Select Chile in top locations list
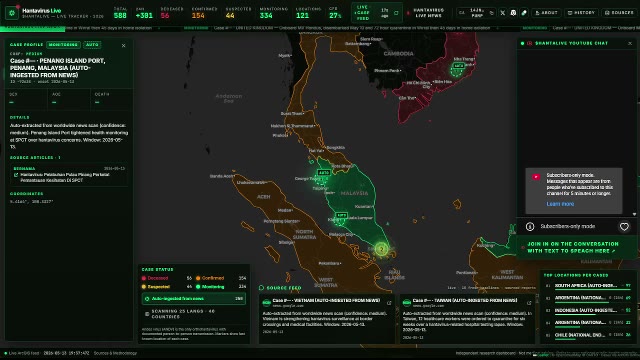640x360 pixels. [x=588, y=336]
